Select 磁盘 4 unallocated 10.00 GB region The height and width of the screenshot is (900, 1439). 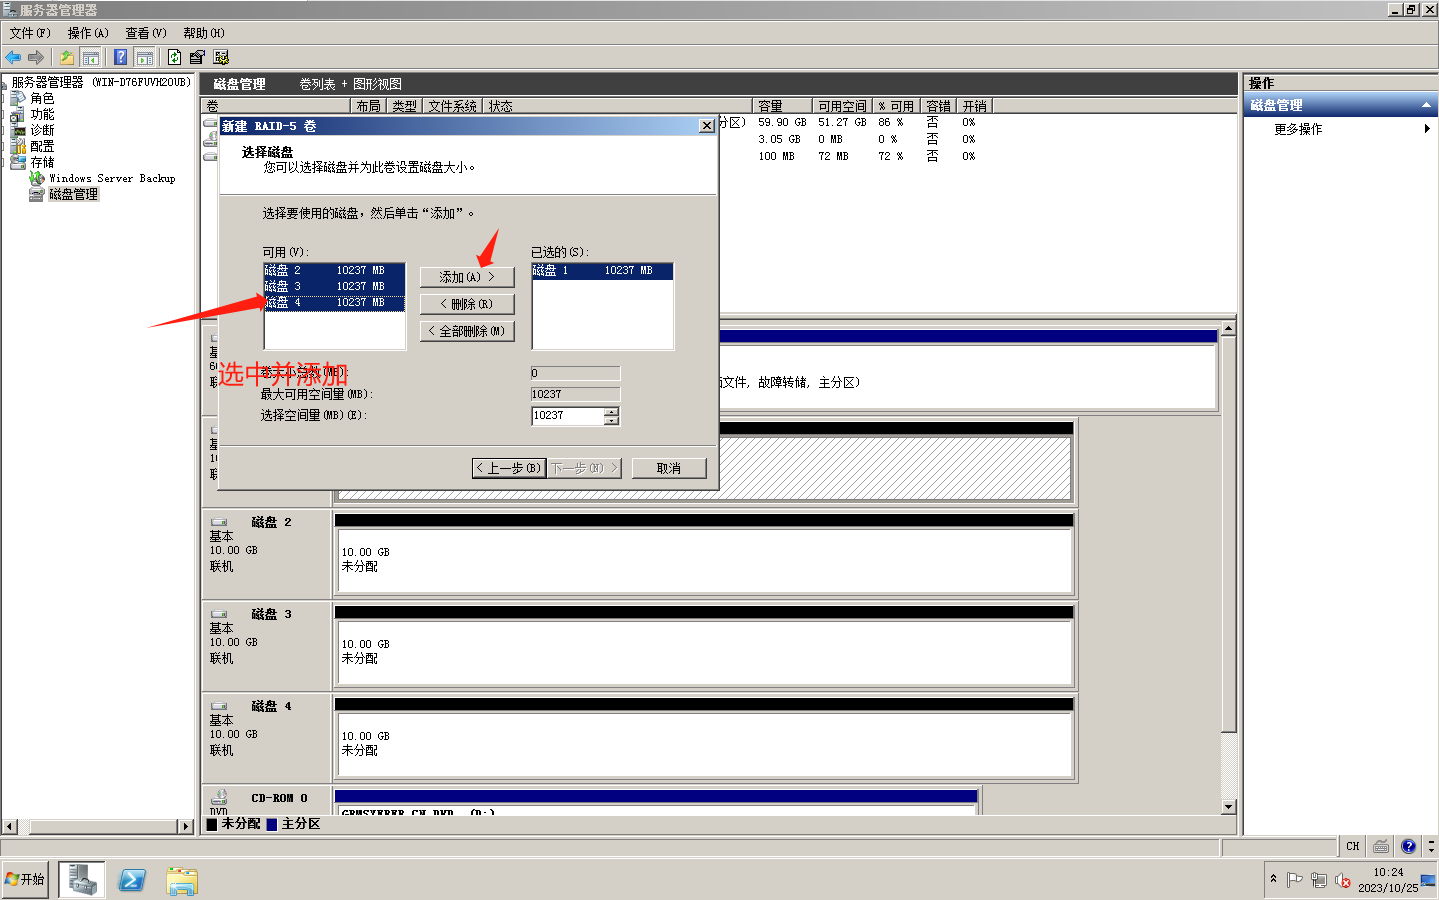[704, 743]
